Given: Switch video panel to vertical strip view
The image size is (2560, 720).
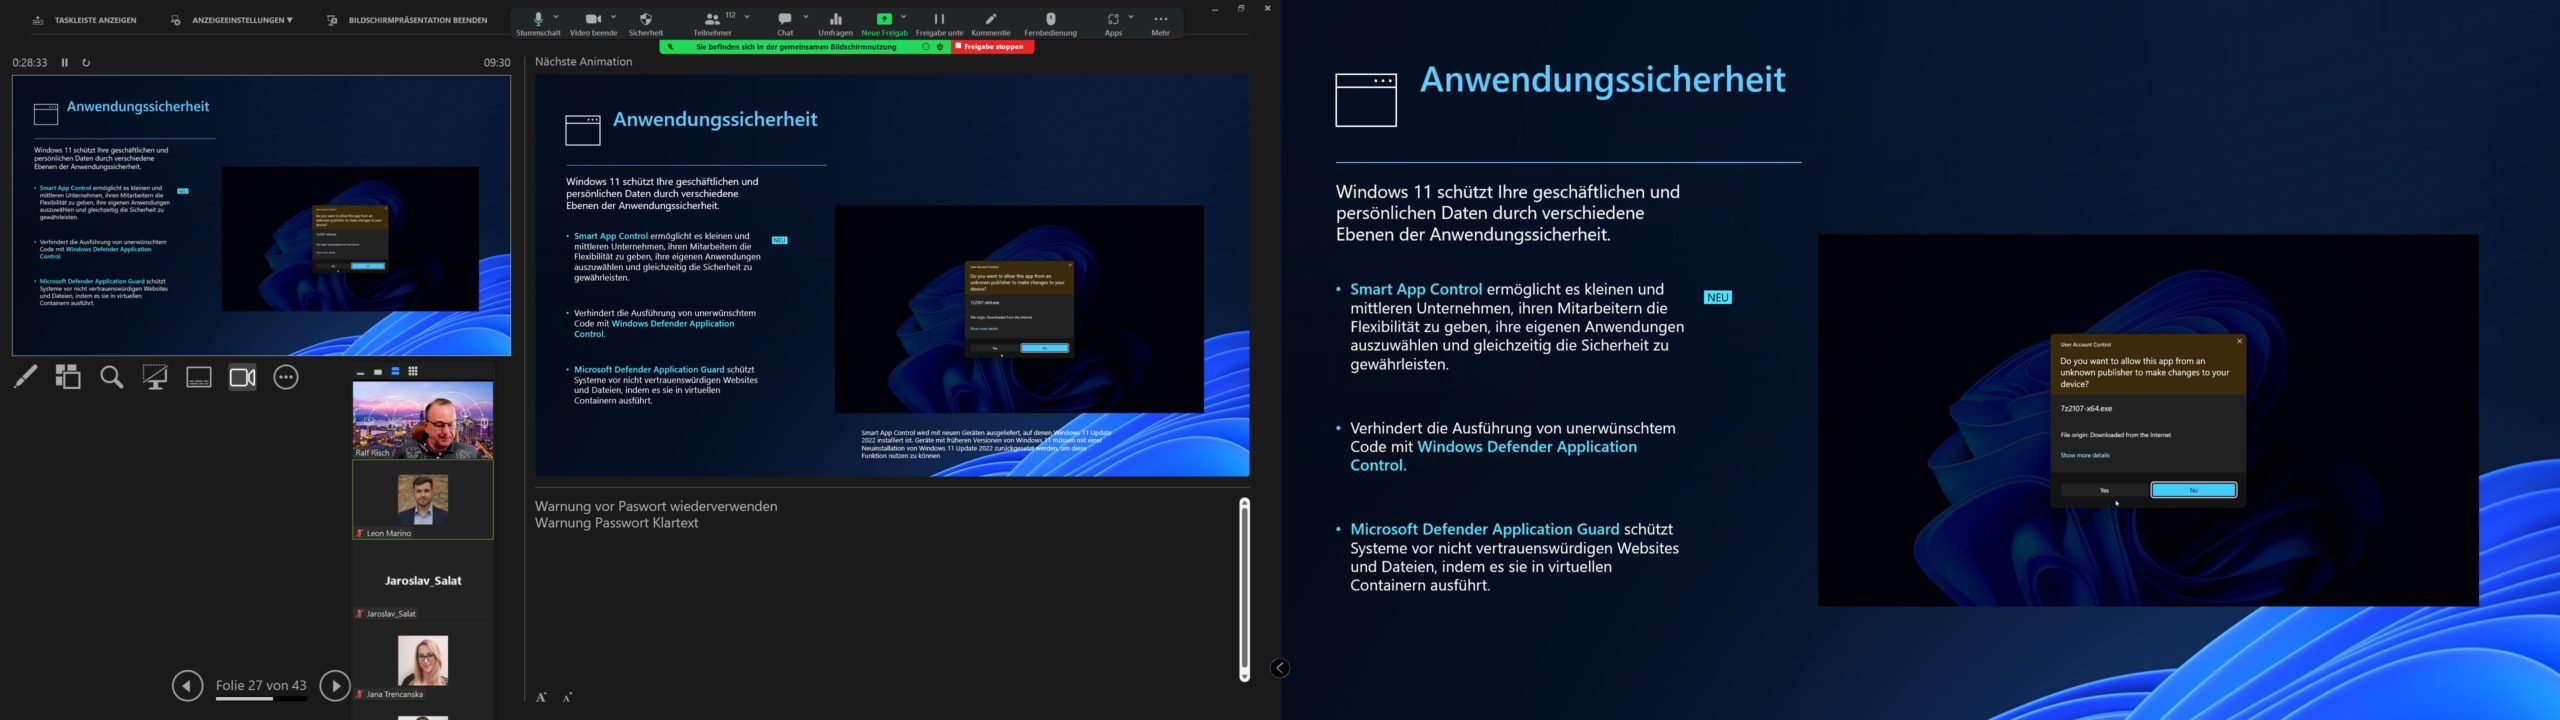Looking at the screenshot, I should pos(395,372).
